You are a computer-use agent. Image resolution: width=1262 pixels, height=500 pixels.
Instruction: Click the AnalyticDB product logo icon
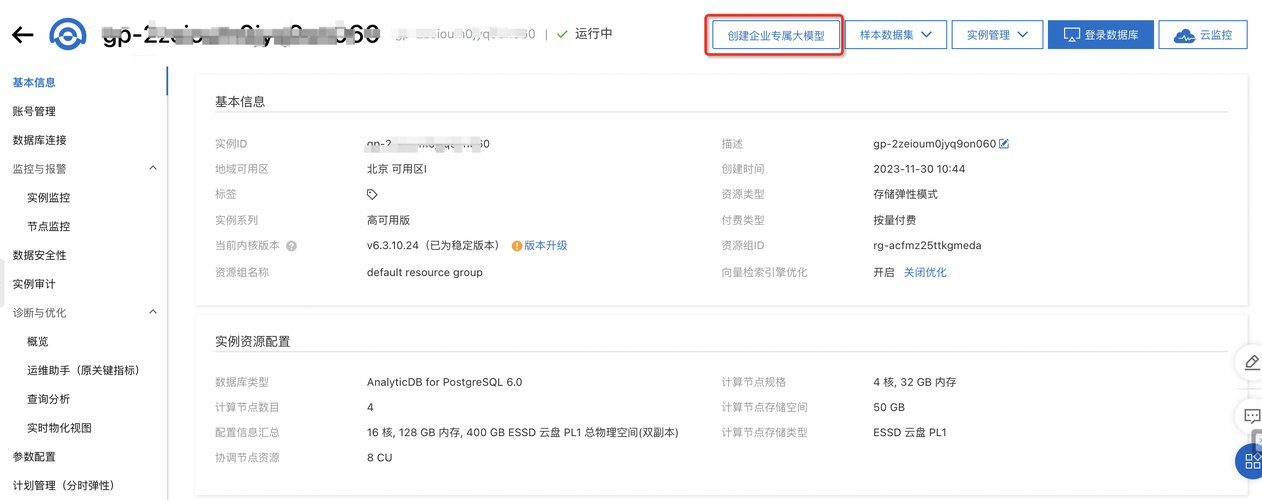tap(67, 35)
